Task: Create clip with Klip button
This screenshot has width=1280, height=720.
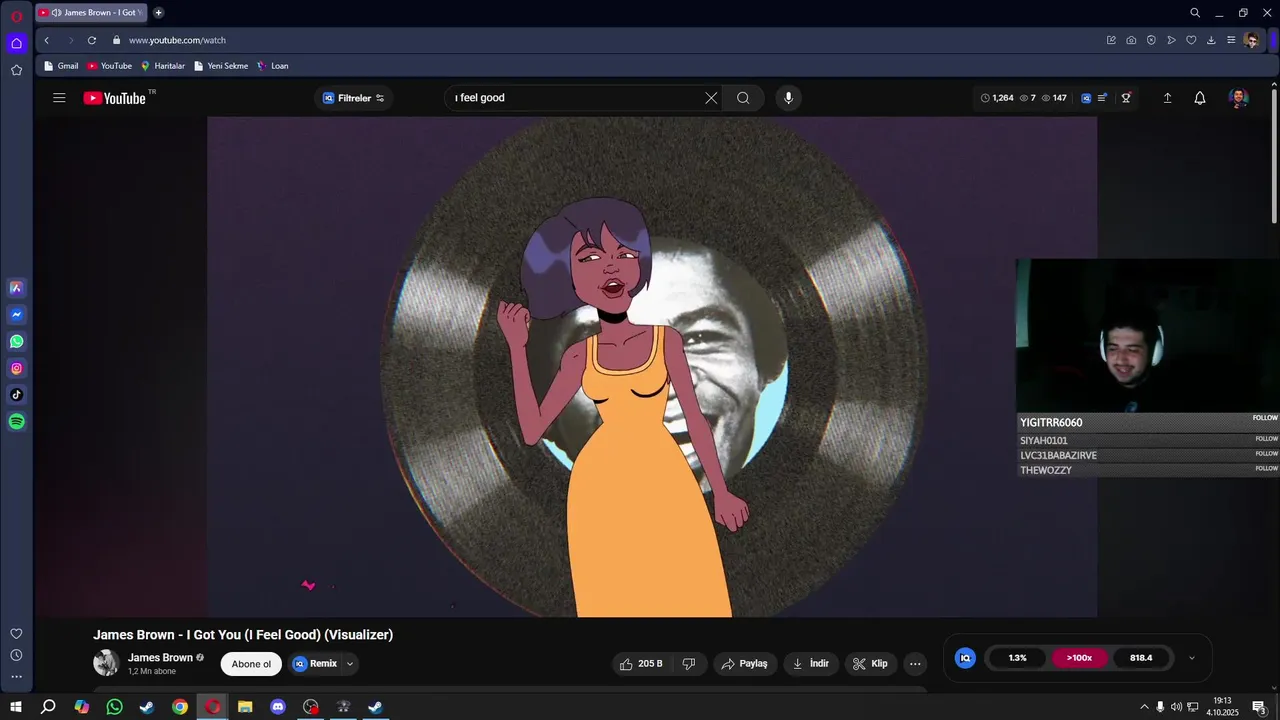Action: [870, 664]
